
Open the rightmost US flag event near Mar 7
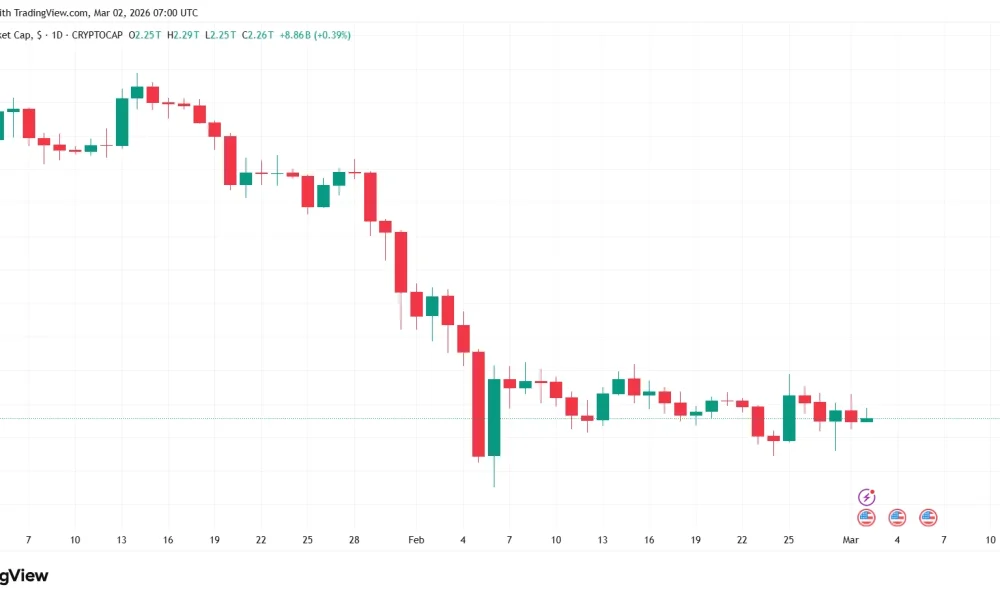pos(928,517)
